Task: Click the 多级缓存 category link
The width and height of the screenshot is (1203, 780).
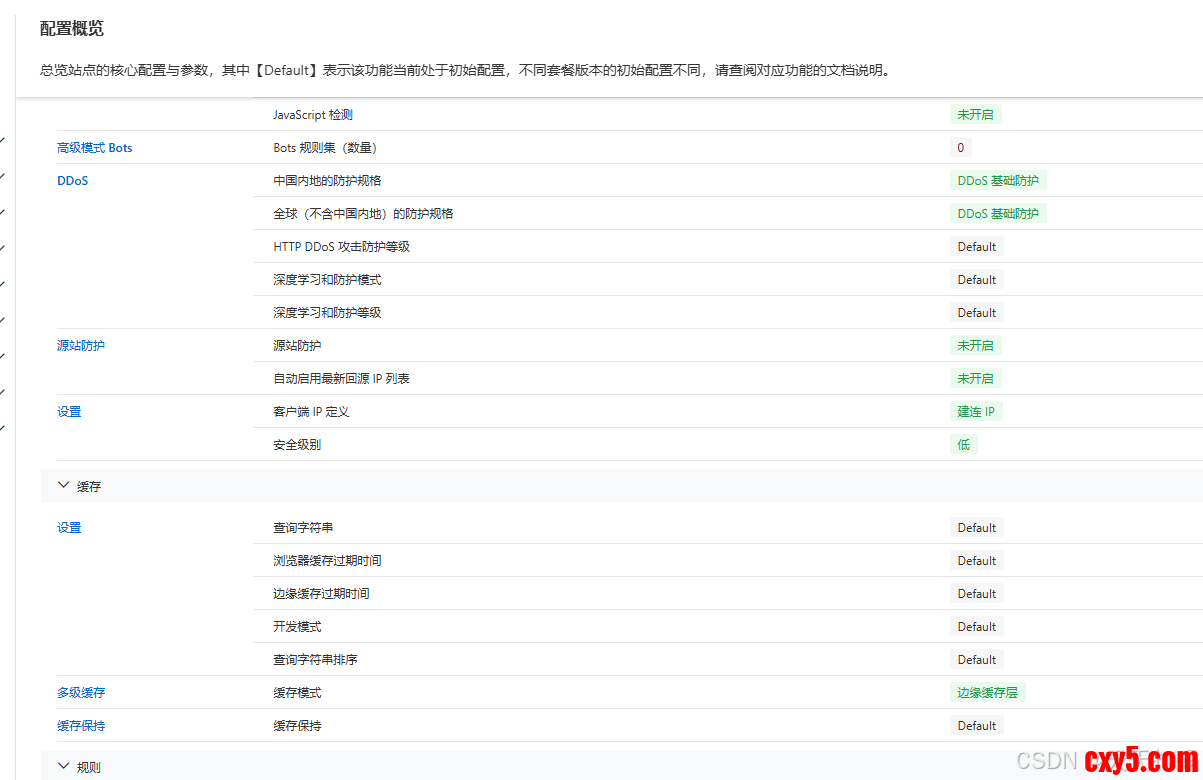Action: (80, 693)
